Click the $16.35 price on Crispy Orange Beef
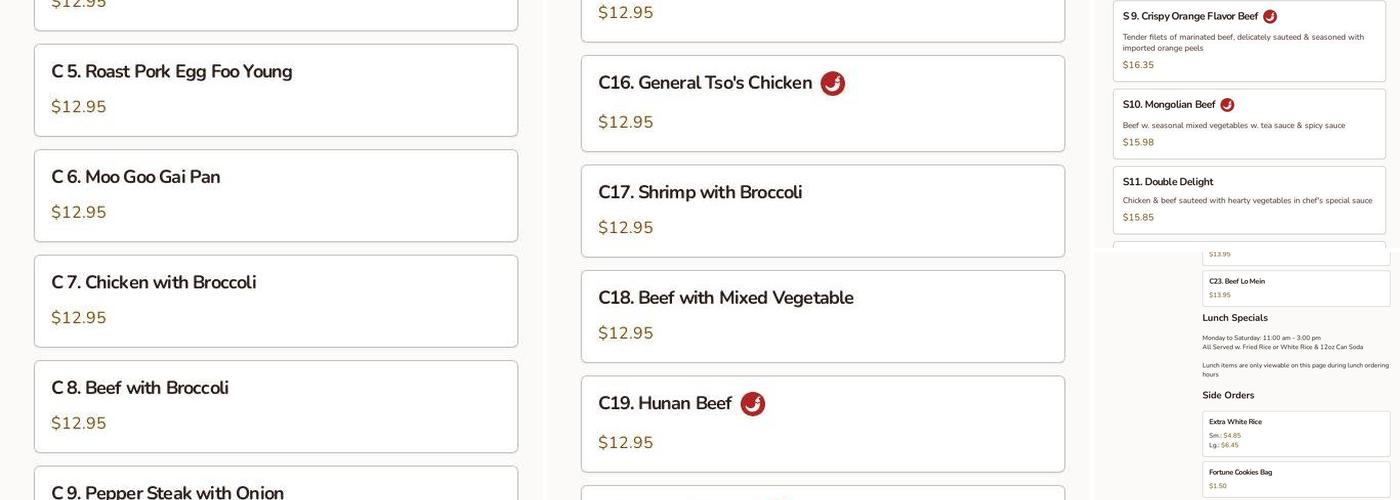 [1138, 65]
